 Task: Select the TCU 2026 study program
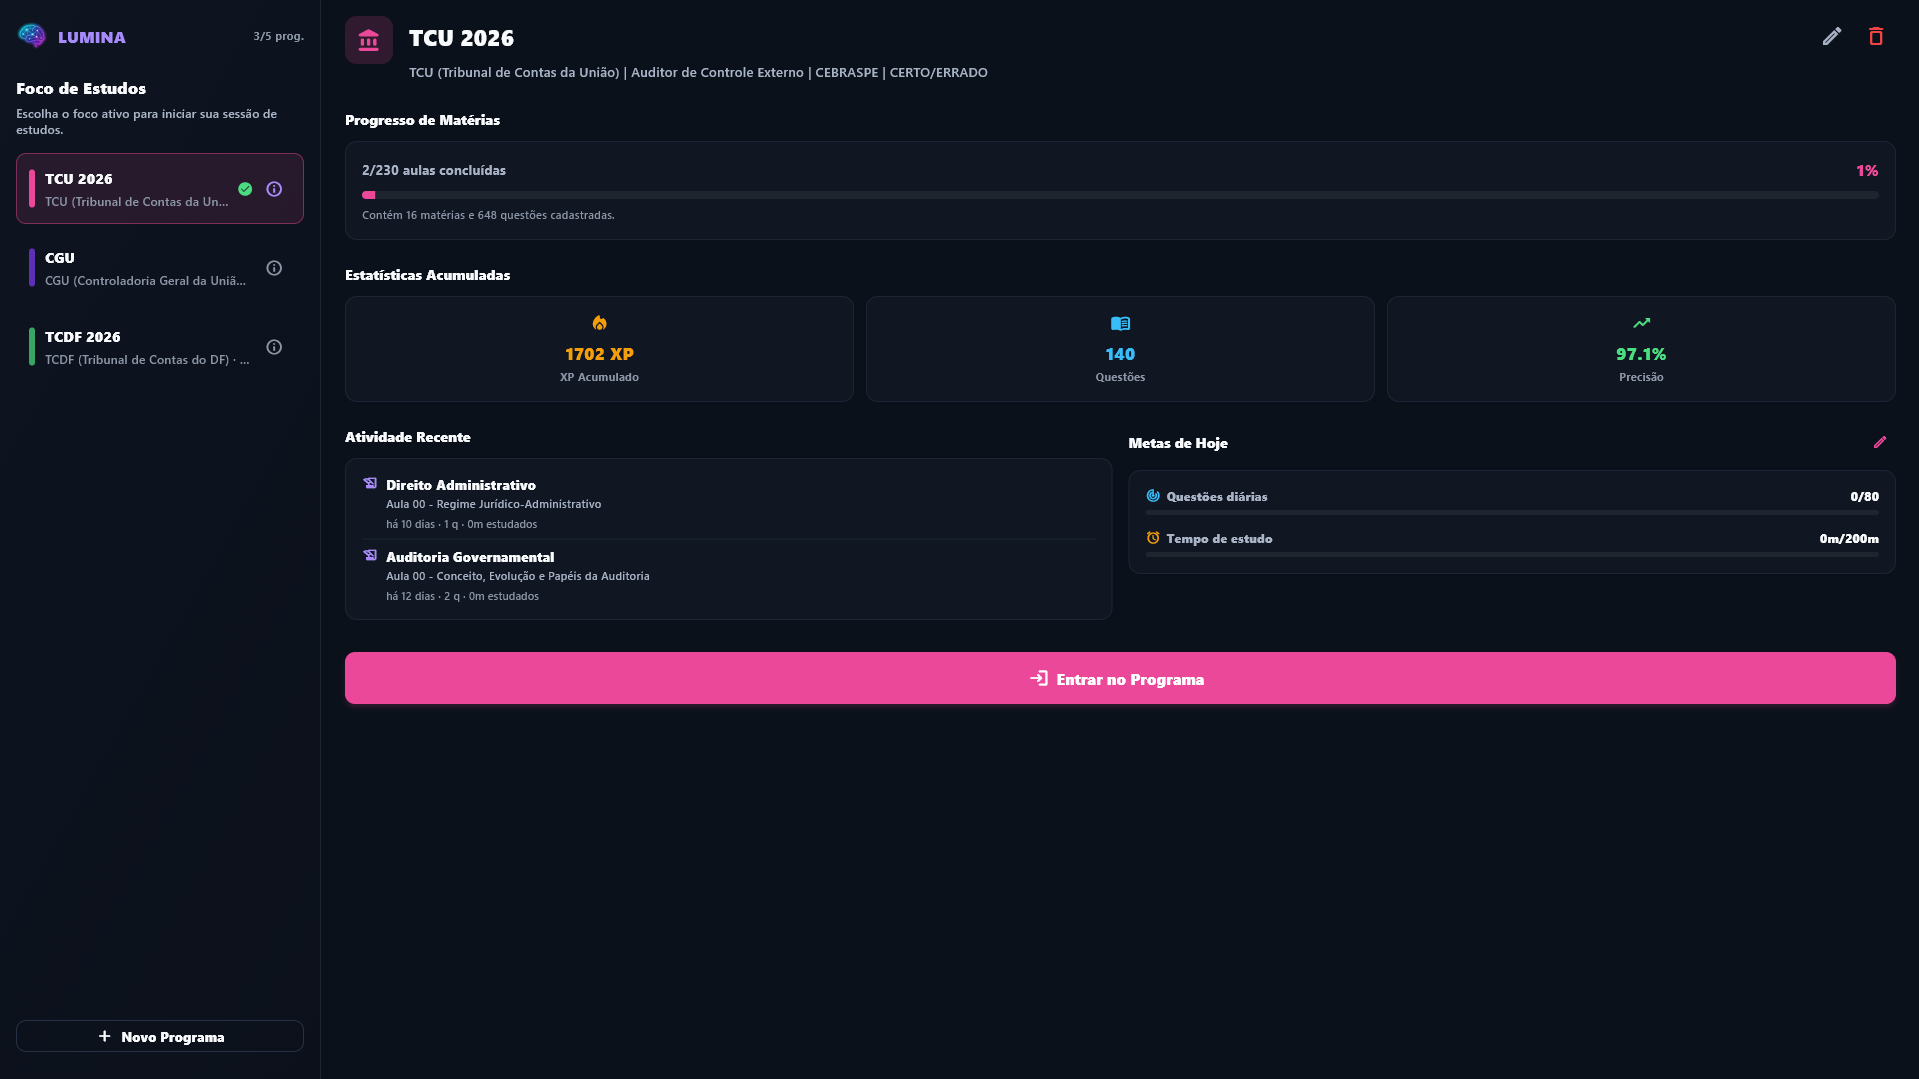(160, 188)
